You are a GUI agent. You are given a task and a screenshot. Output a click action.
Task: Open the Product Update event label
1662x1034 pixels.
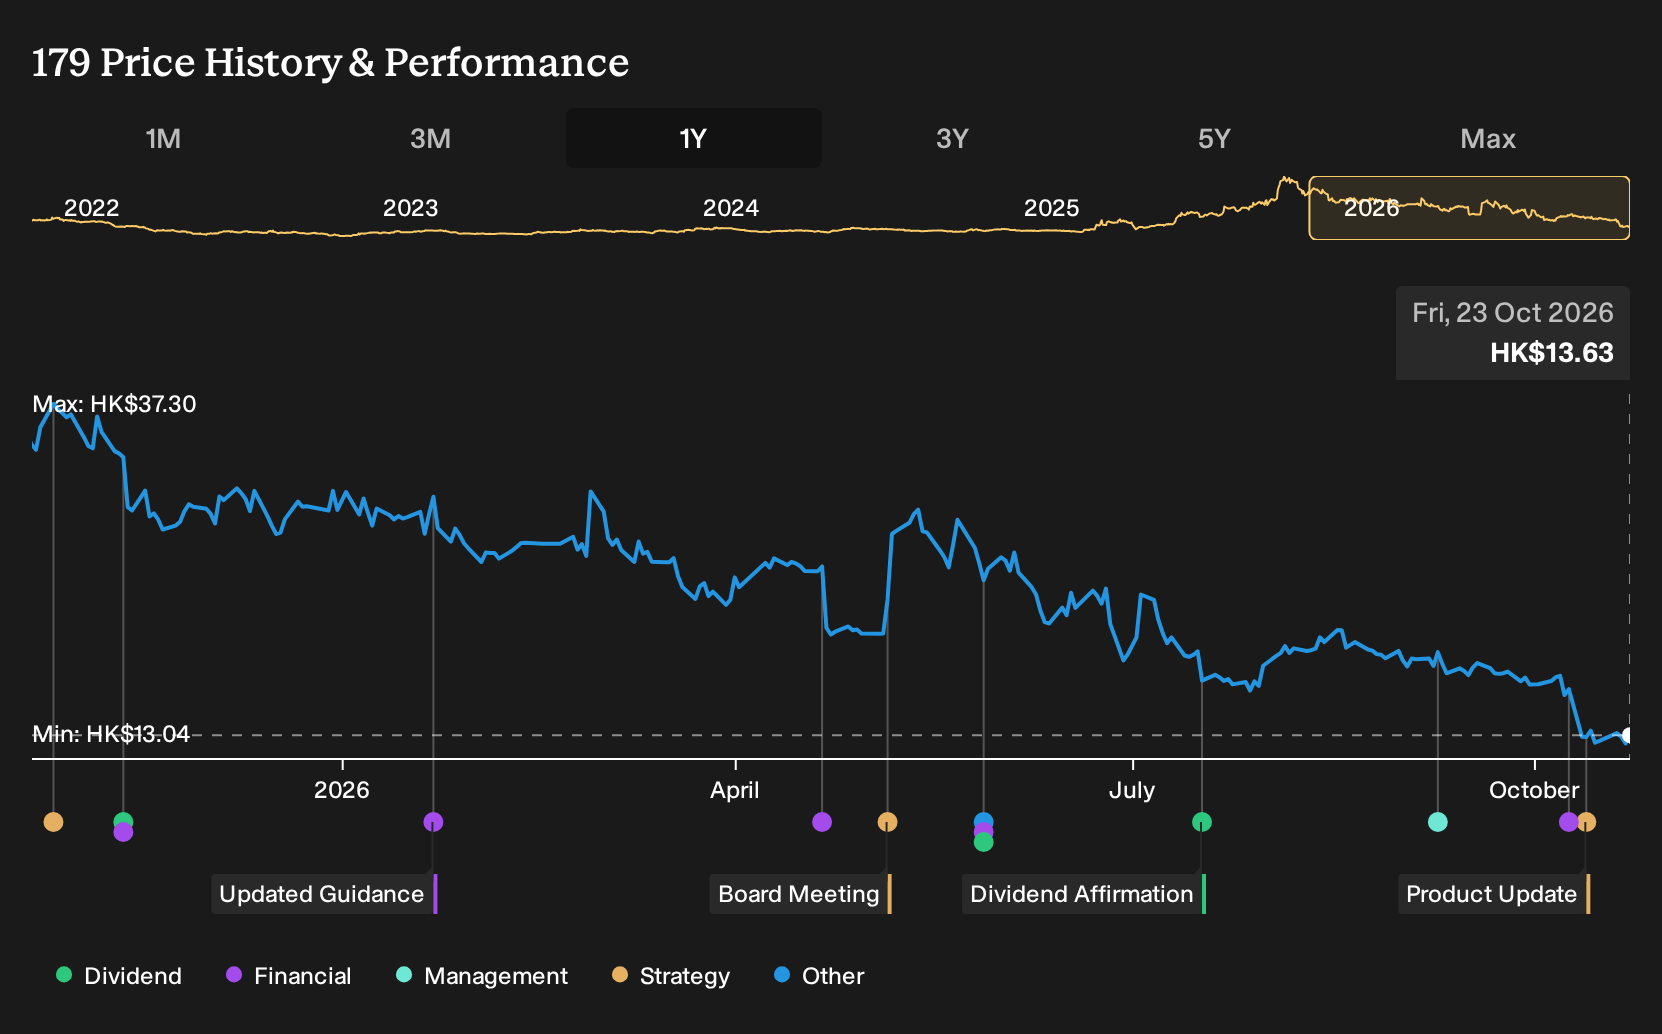pos(1494,894)
